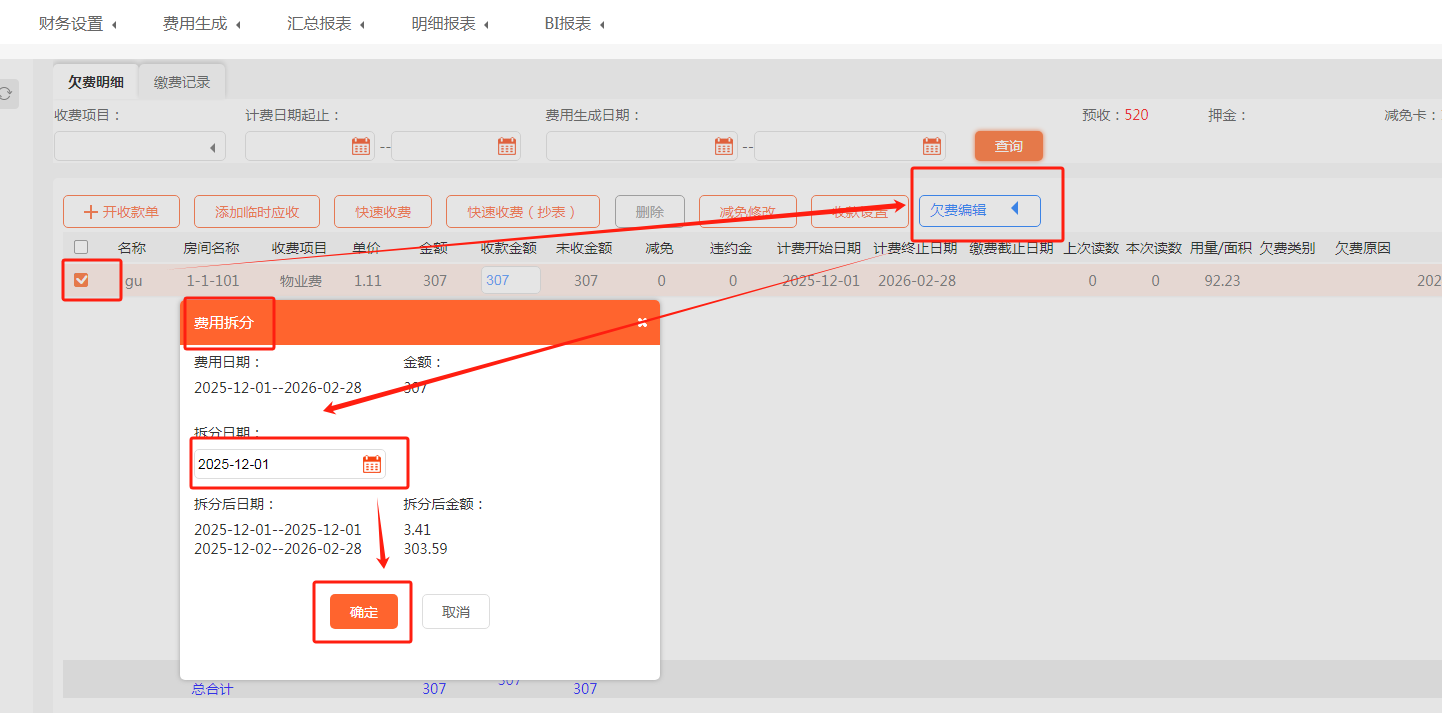Open calendar for fee generation start date
Image resolution: width=1442 pixels, height=713 pixels.
coord(724,146)
